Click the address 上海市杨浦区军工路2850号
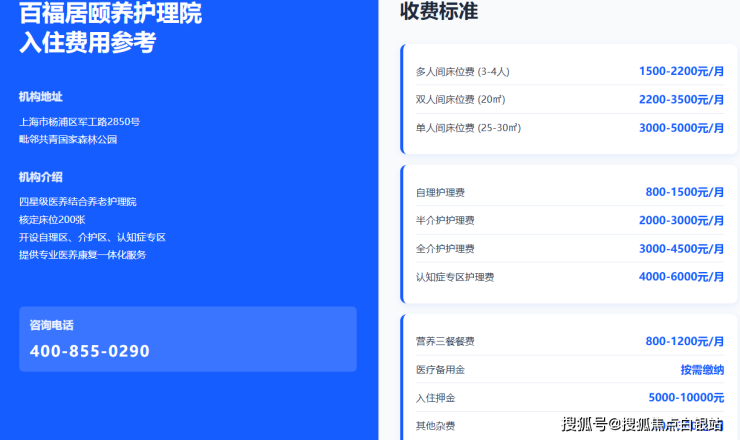Viewport: 740px width, 440px height. pyautogui.click(x=79, y=122)
